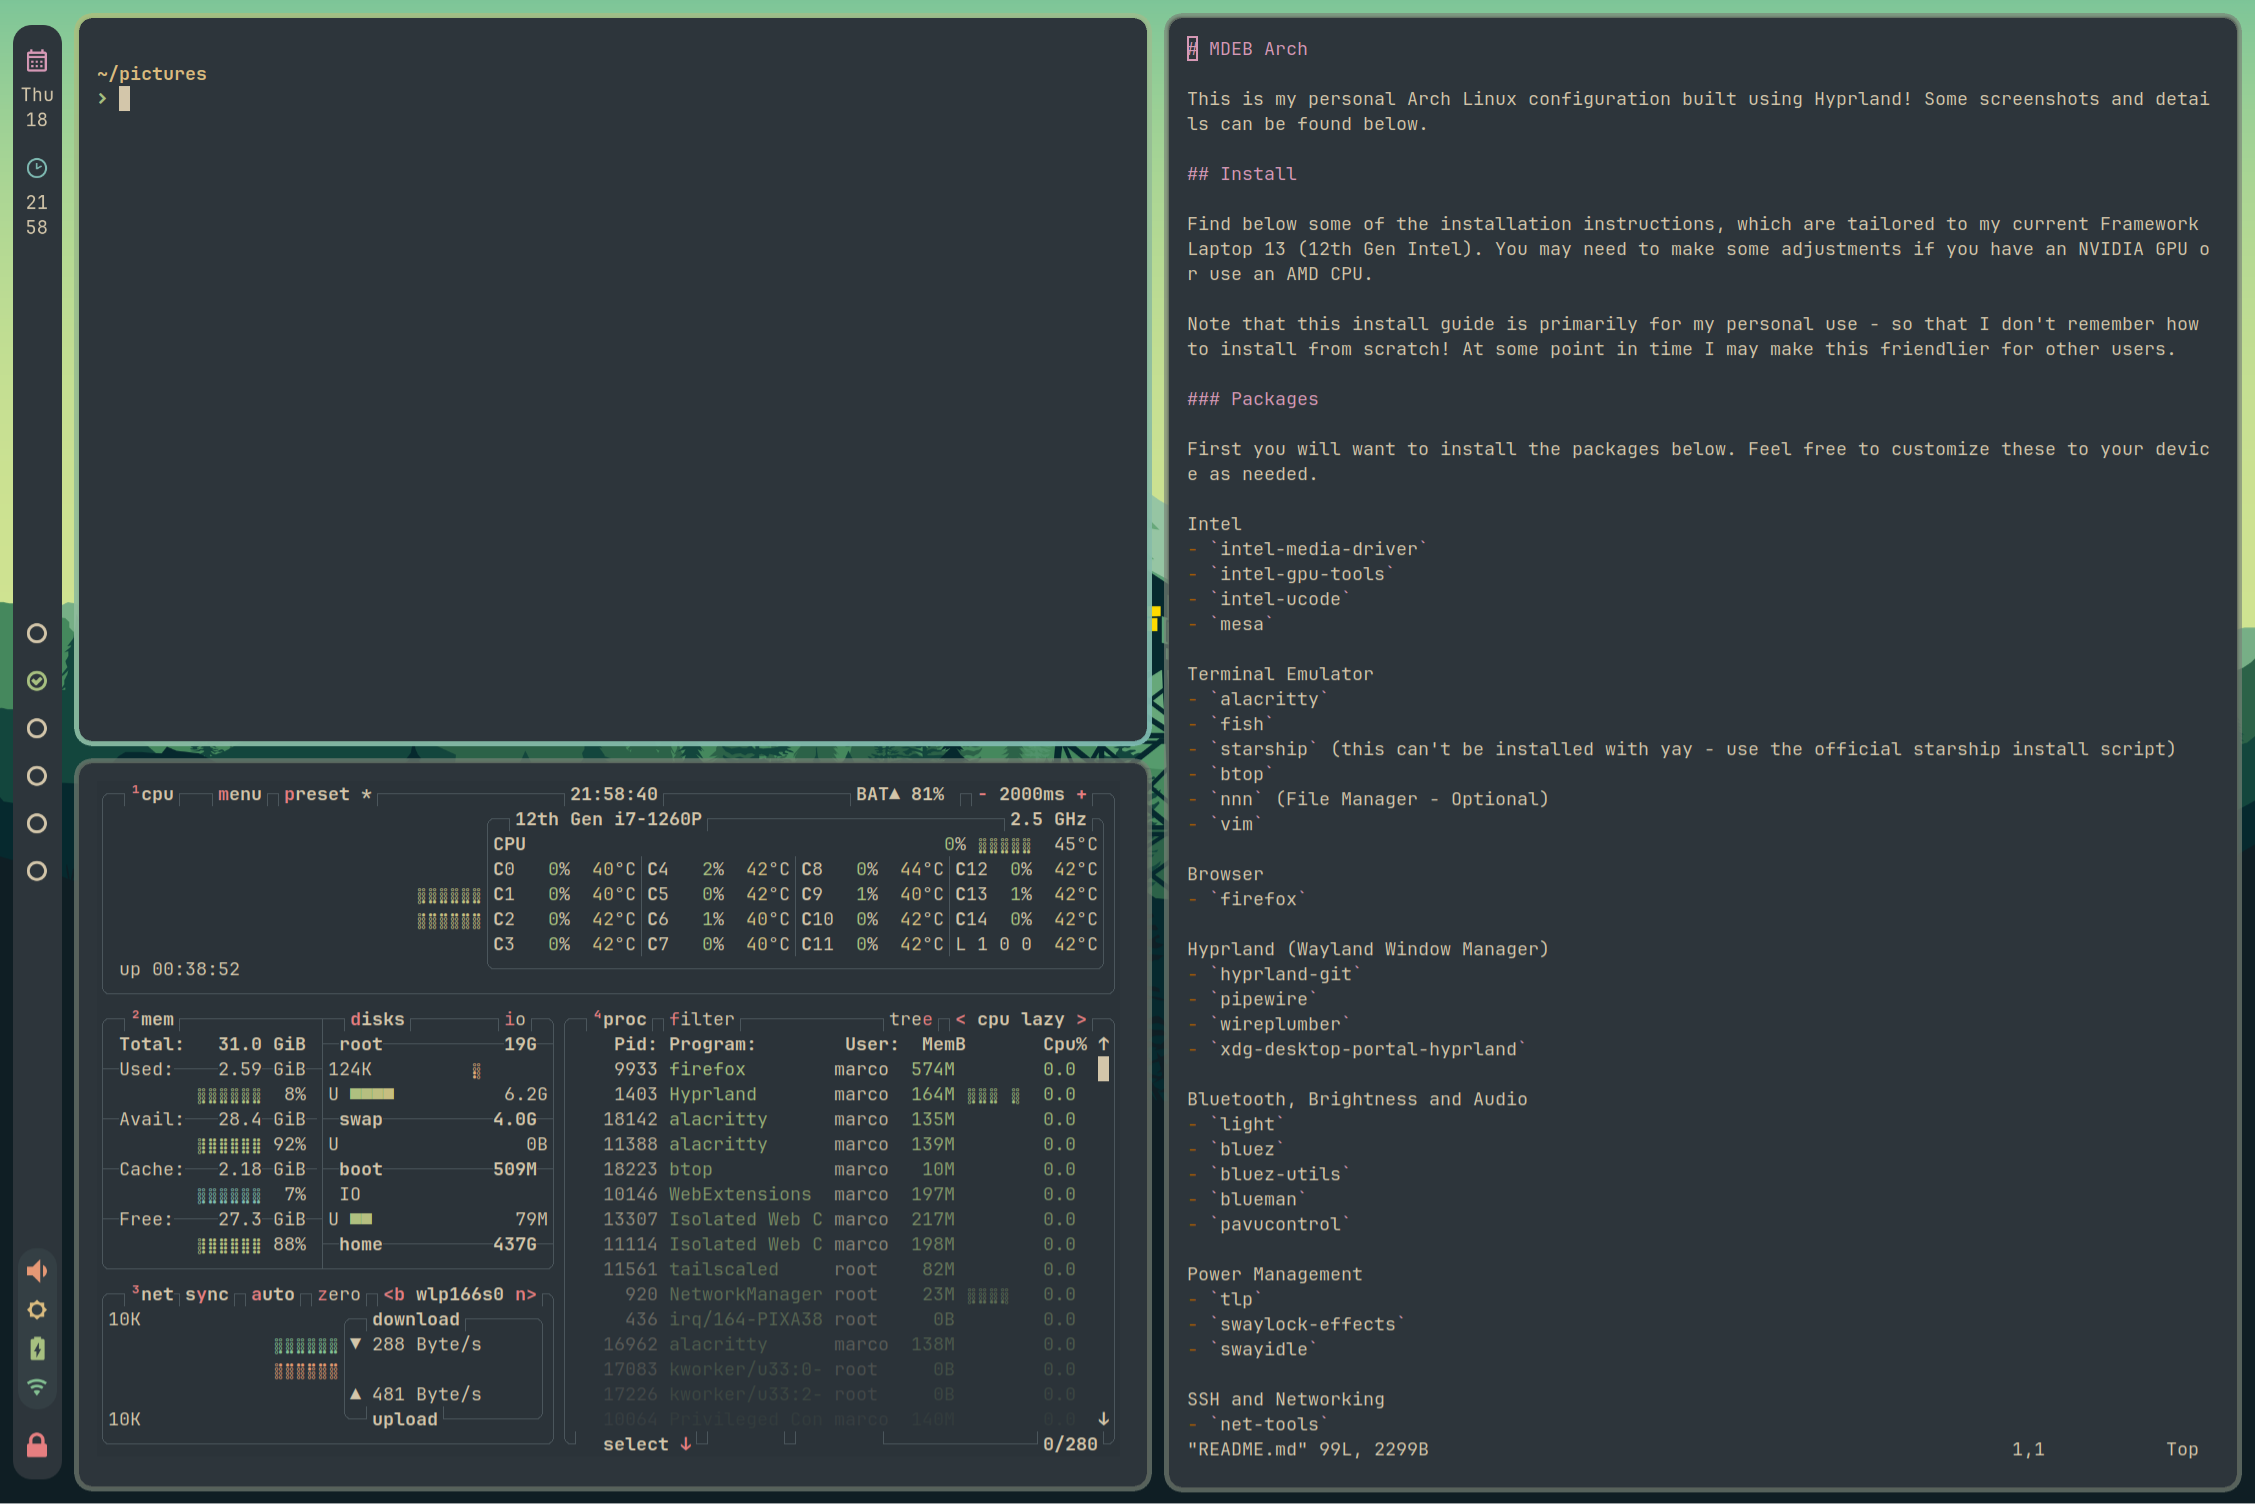Screen dimensions: 2256x1504
Task: Click the brightness sun icon
Action: 37,1310
